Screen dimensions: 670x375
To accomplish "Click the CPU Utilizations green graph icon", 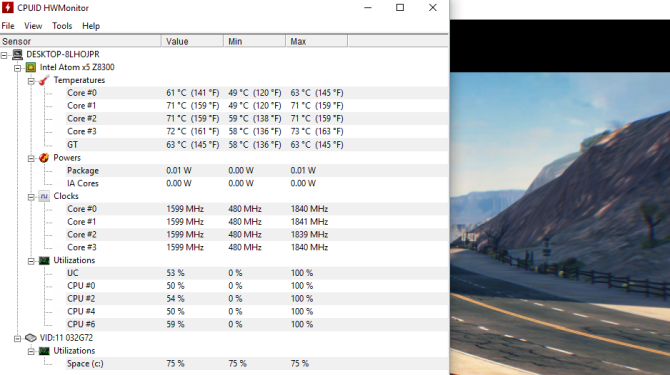I will 44,260.
